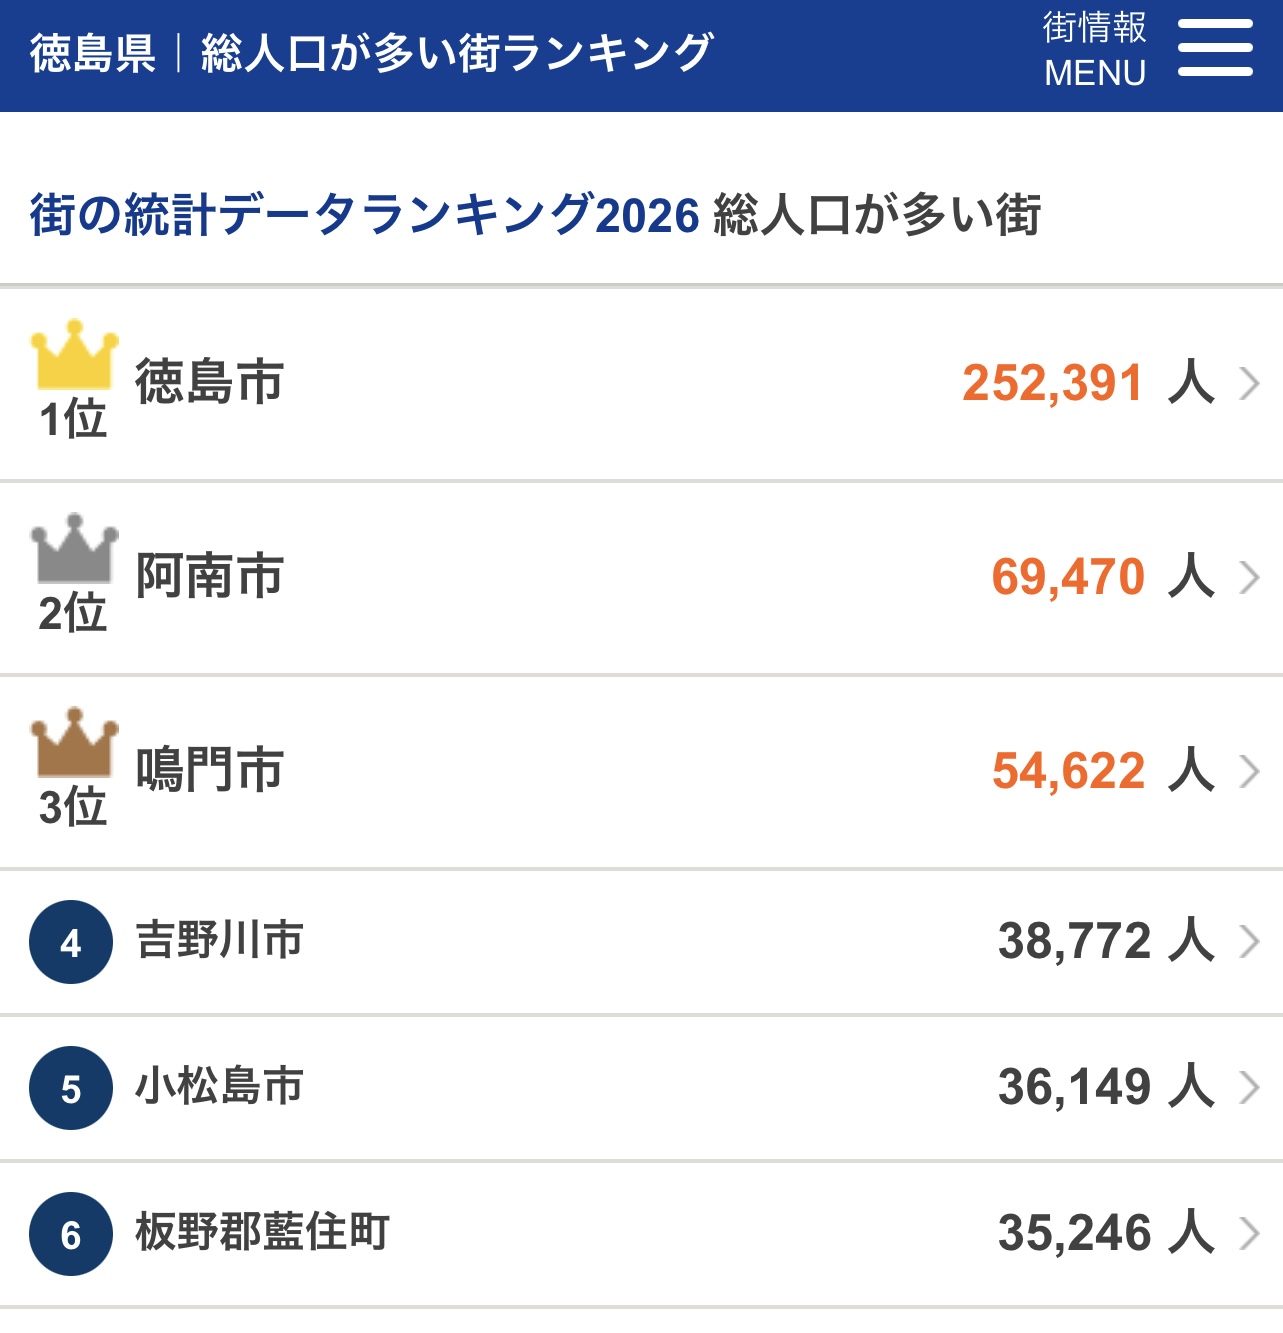Open the 阿南市 city link

click(209, 576)
